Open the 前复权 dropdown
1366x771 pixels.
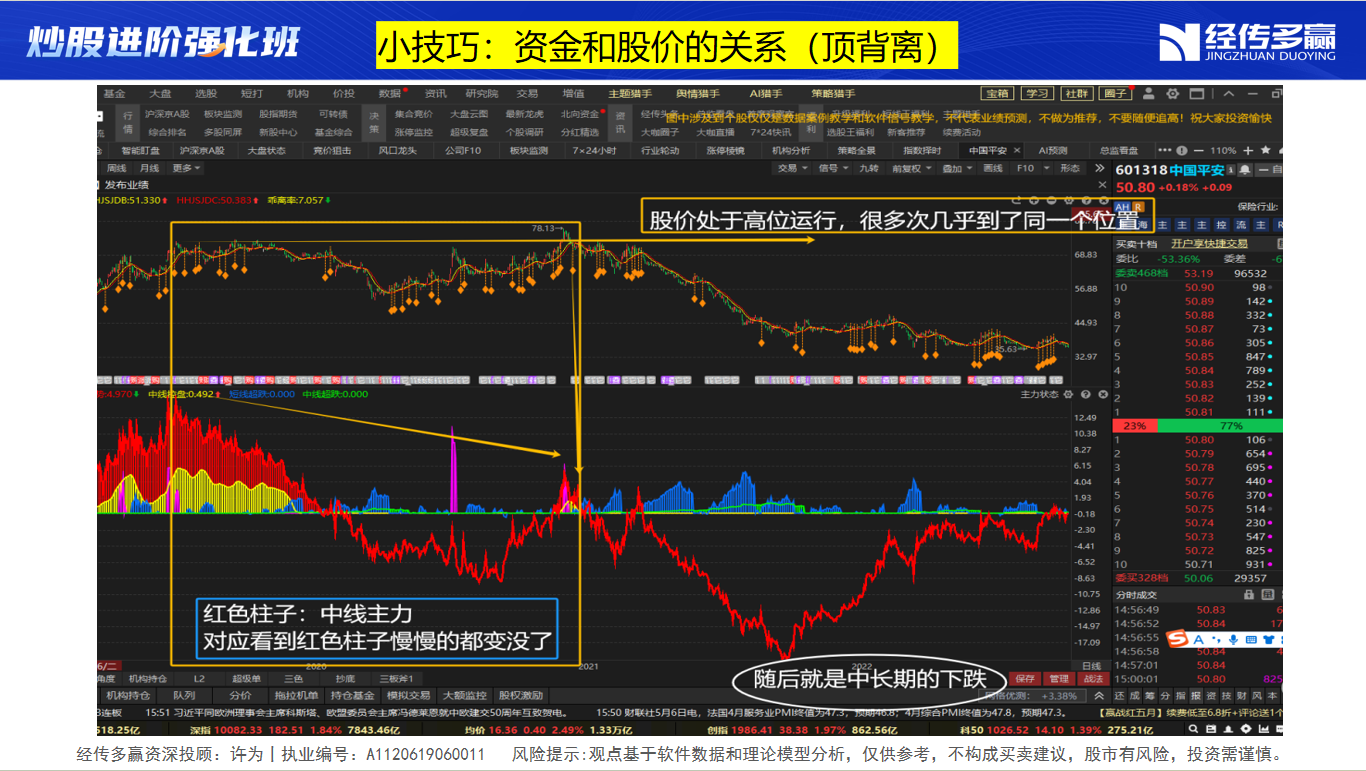coord(910,168)
